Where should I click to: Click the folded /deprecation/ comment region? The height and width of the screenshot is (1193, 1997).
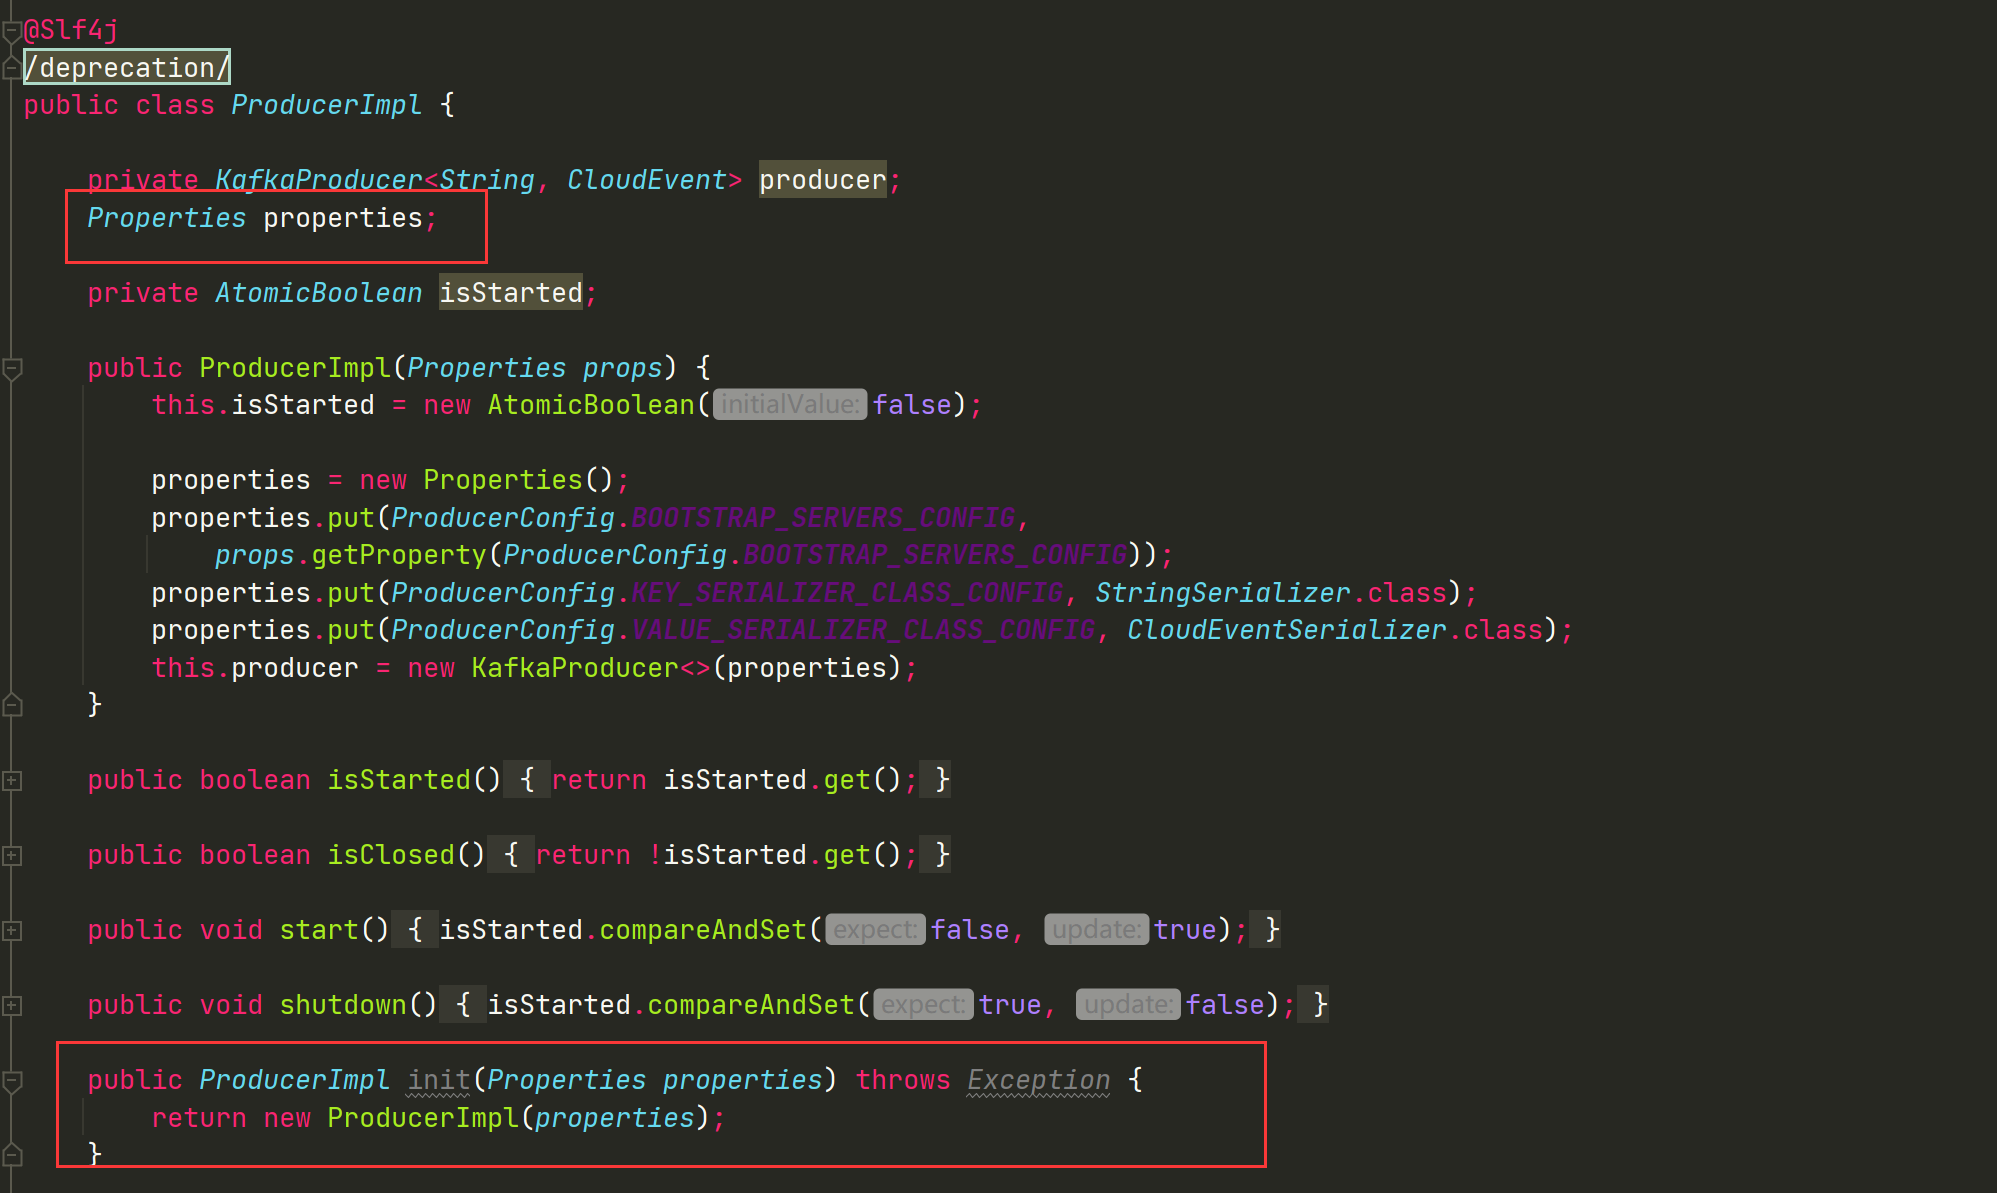pos(127,68)
